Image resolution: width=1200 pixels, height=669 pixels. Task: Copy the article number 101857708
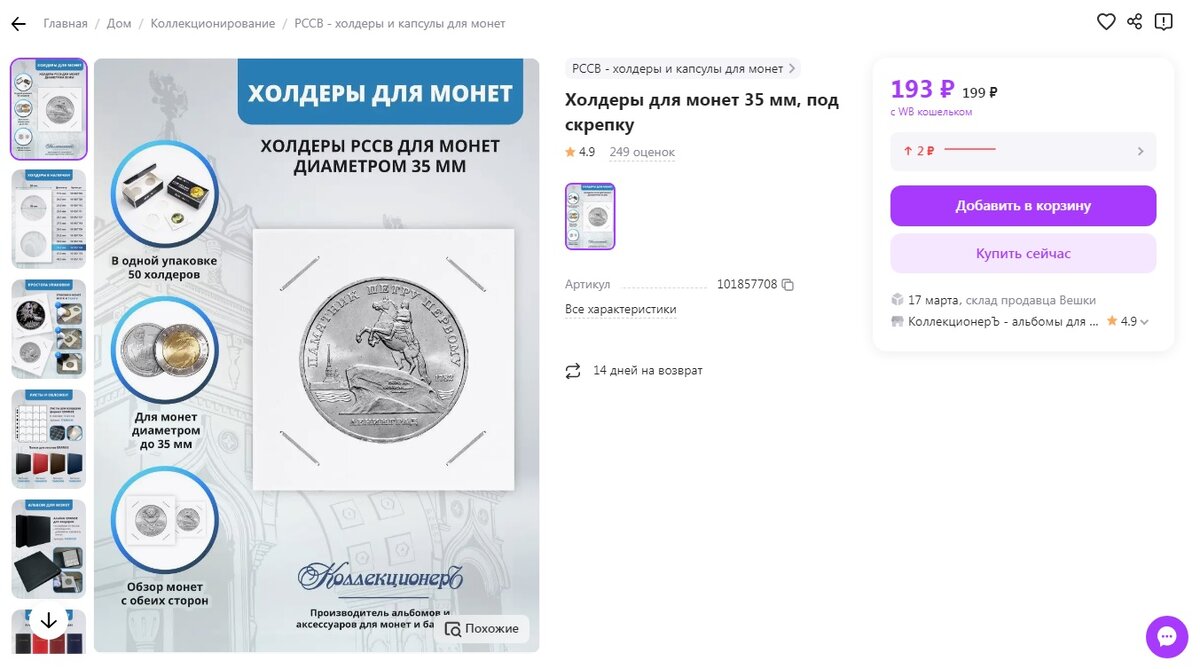(787, 284)
